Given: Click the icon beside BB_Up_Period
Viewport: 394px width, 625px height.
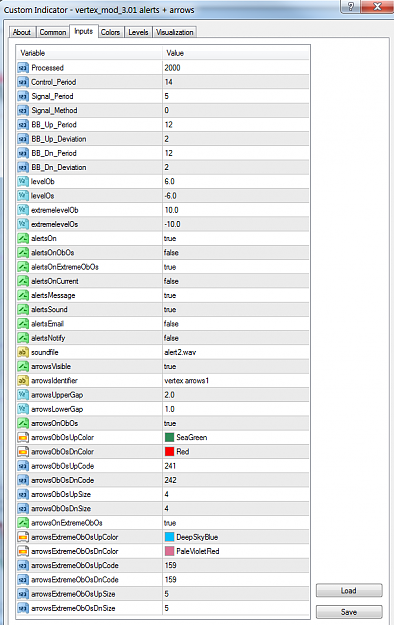Looking at the screenshot, I should 23,125.
